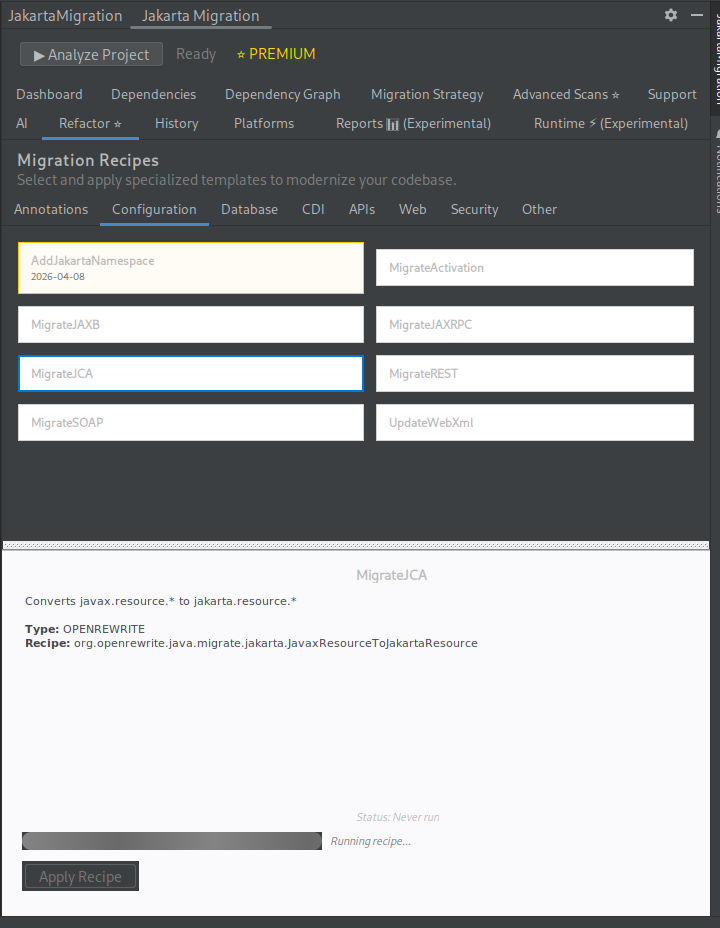Hide the tool window with the minimize dash
This screenshot has width=720, height=928.
pyautogui.click(x=697, y=15)
